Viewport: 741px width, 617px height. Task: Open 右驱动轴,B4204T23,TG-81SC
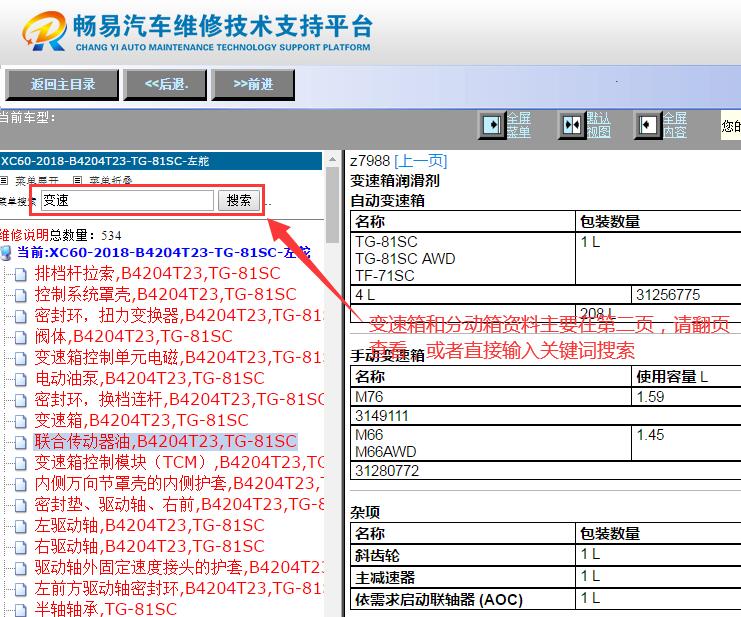149,546
